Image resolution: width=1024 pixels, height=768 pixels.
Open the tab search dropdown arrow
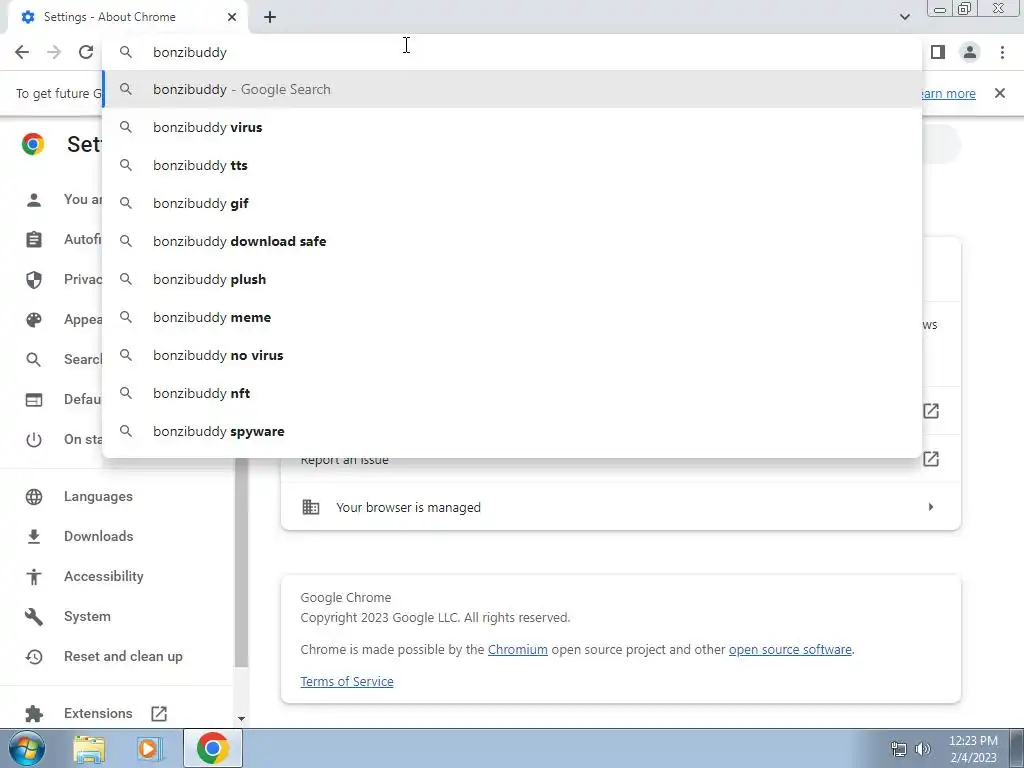[904, 17]
